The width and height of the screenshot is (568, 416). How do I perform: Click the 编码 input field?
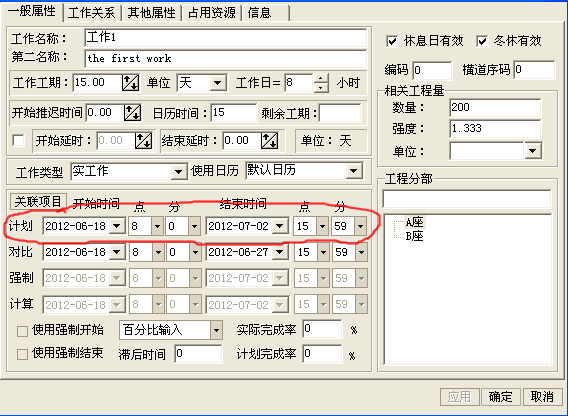[432, 70]
